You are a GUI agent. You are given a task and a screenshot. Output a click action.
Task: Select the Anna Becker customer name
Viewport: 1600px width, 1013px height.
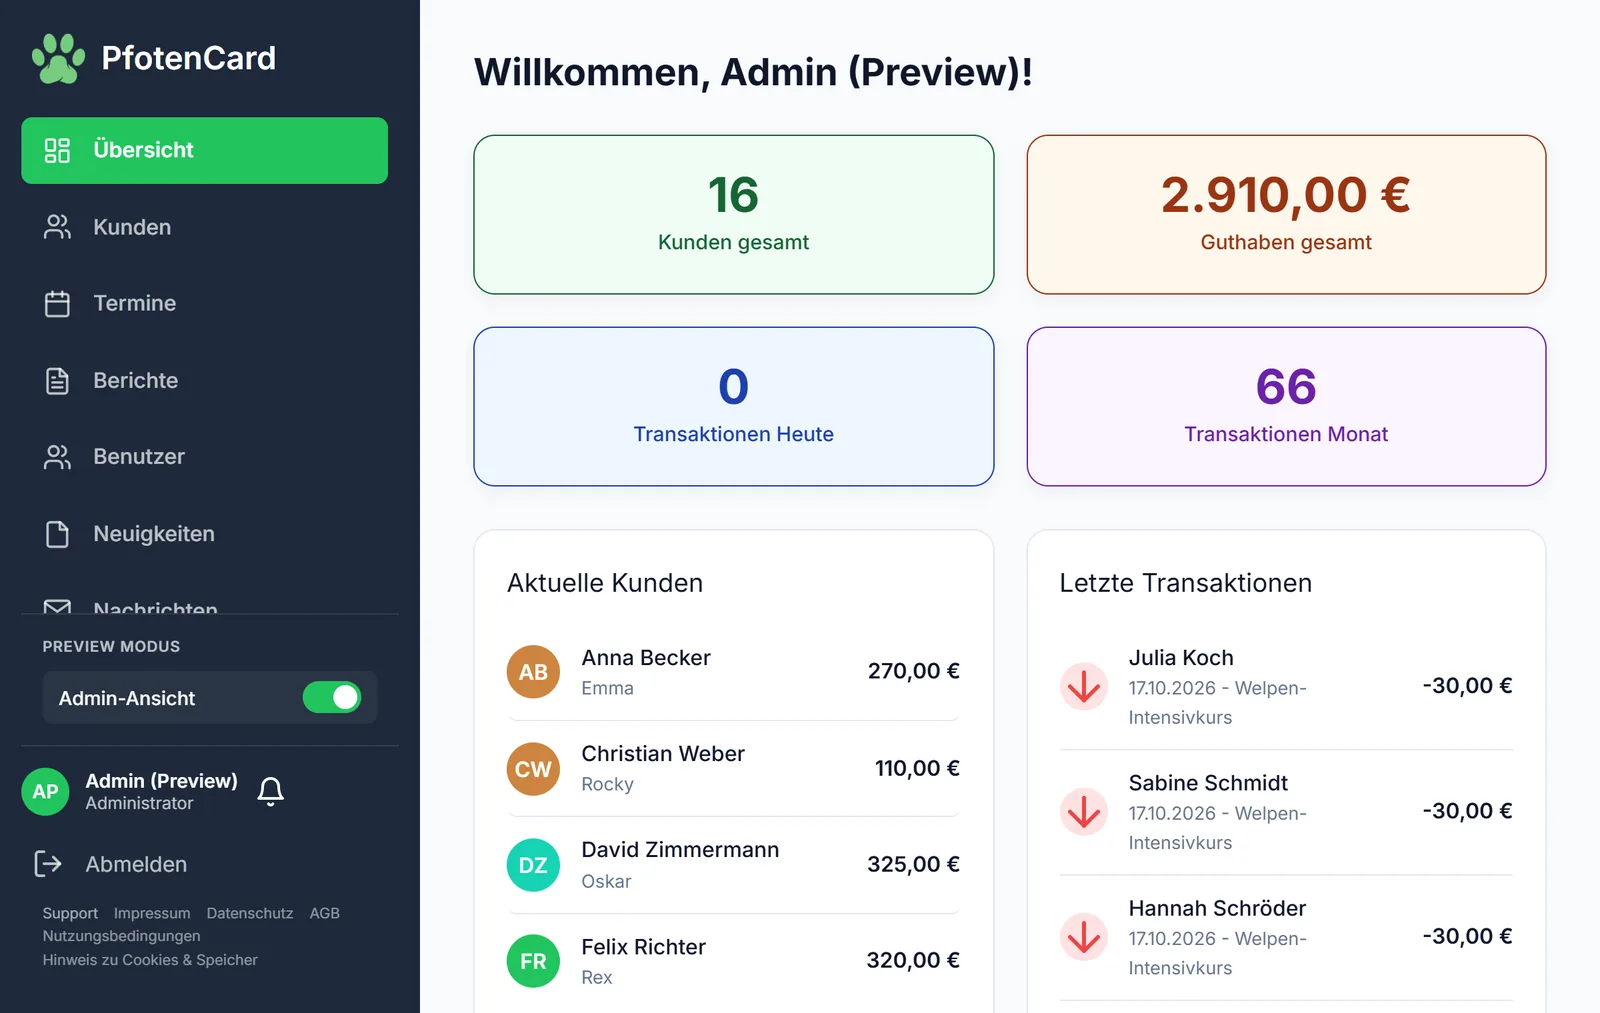click(x=646, y=658)
